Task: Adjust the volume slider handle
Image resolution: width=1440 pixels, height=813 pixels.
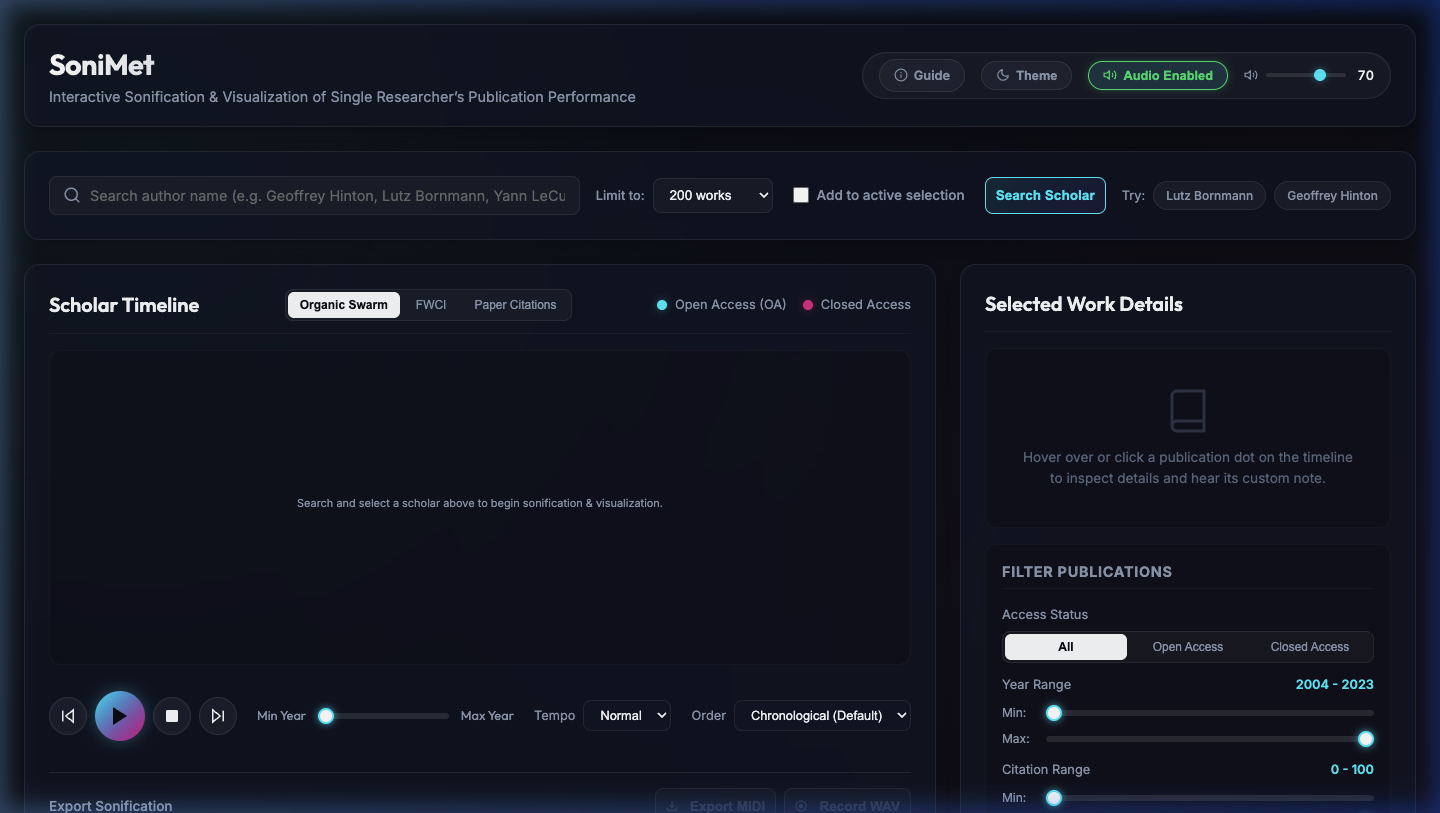Action: tap(1320, 75)
